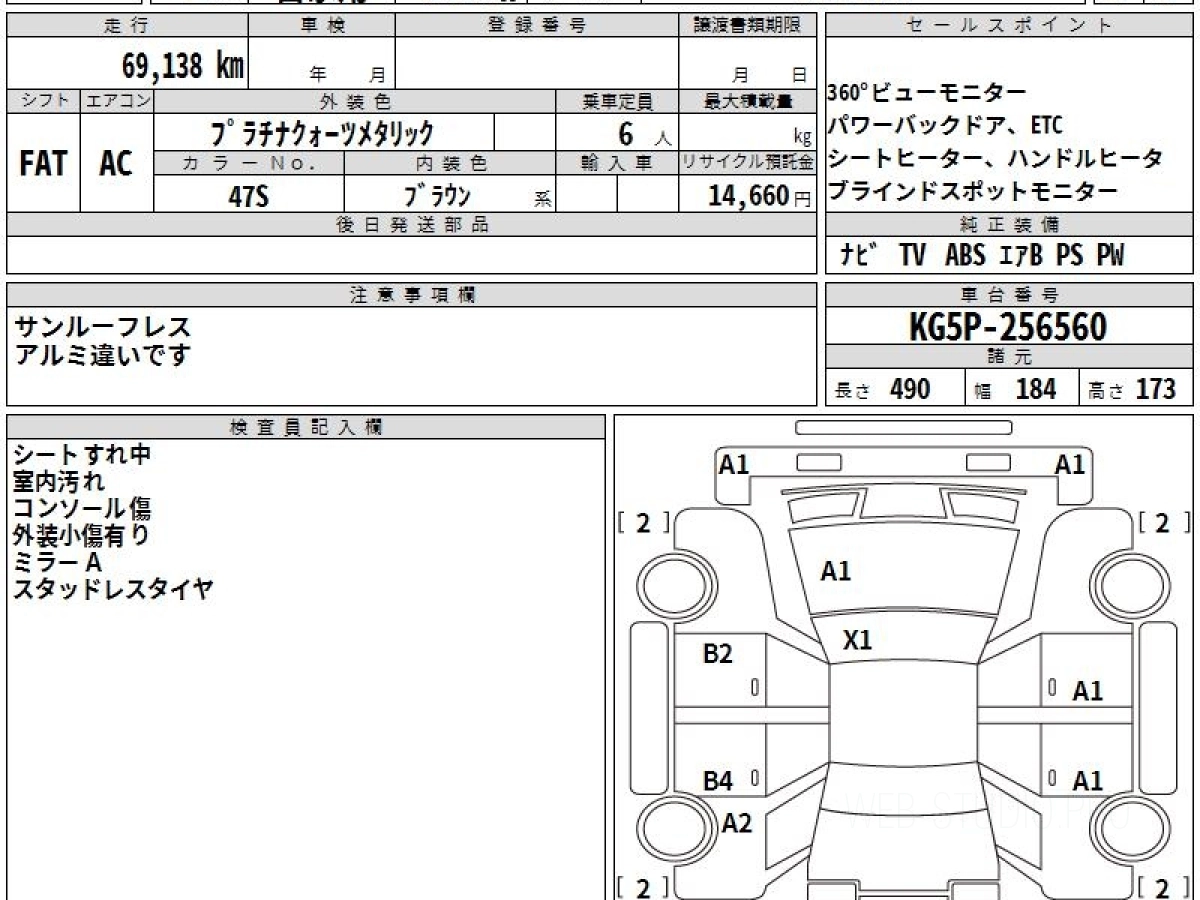Select the パワーバックドア、ETC line

point(945,126)
